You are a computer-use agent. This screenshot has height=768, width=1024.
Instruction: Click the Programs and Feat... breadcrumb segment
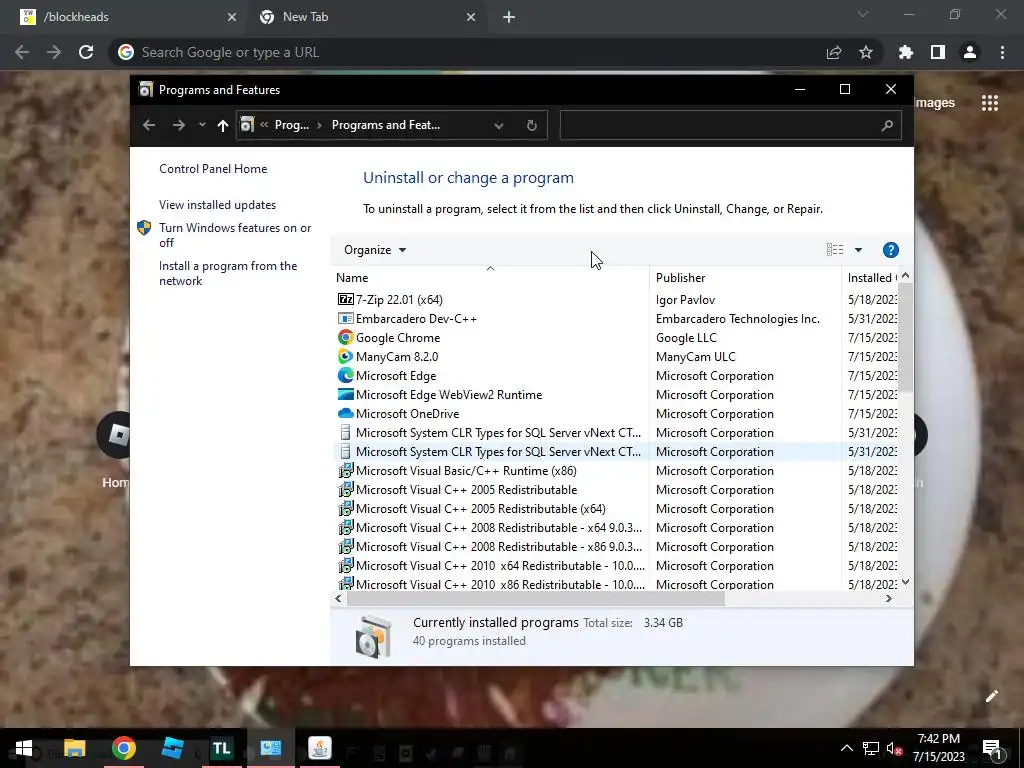coord(386,125)
